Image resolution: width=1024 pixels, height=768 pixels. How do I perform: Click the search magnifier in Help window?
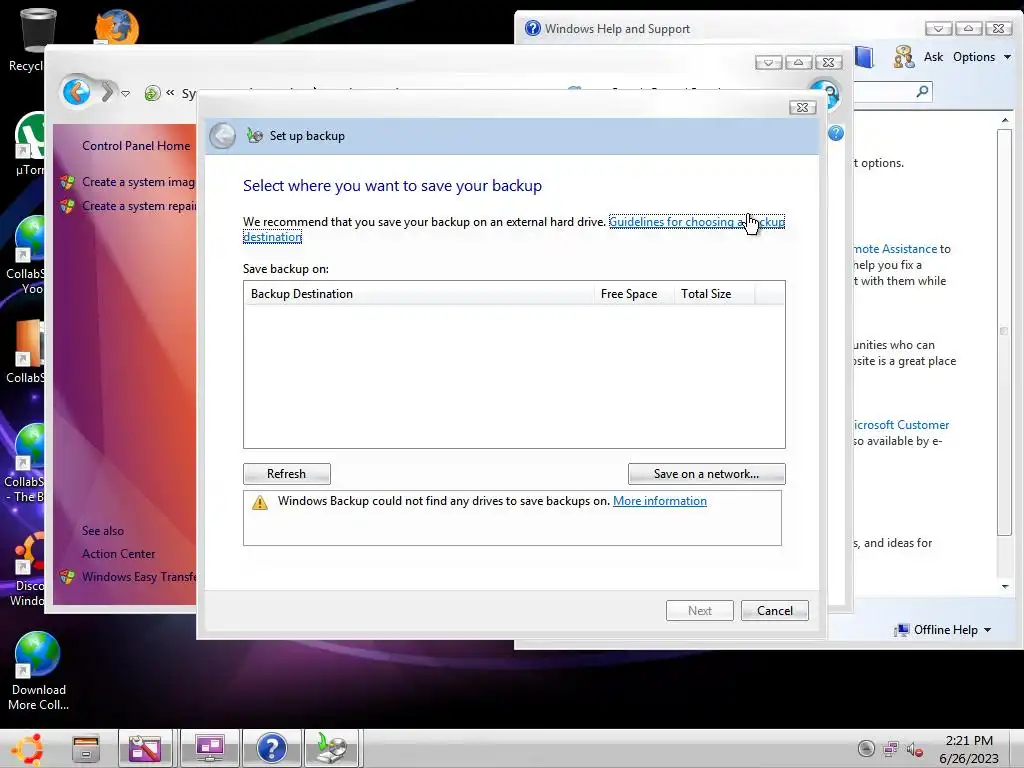(922, 91)
